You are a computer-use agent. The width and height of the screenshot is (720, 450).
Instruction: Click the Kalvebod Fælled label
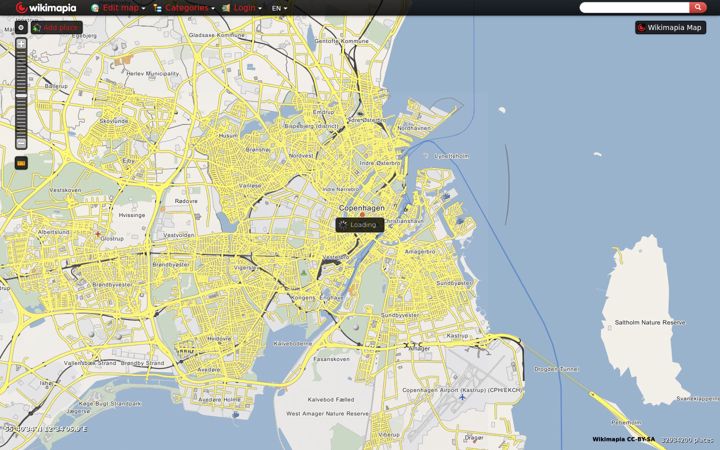tap(331, 399)
